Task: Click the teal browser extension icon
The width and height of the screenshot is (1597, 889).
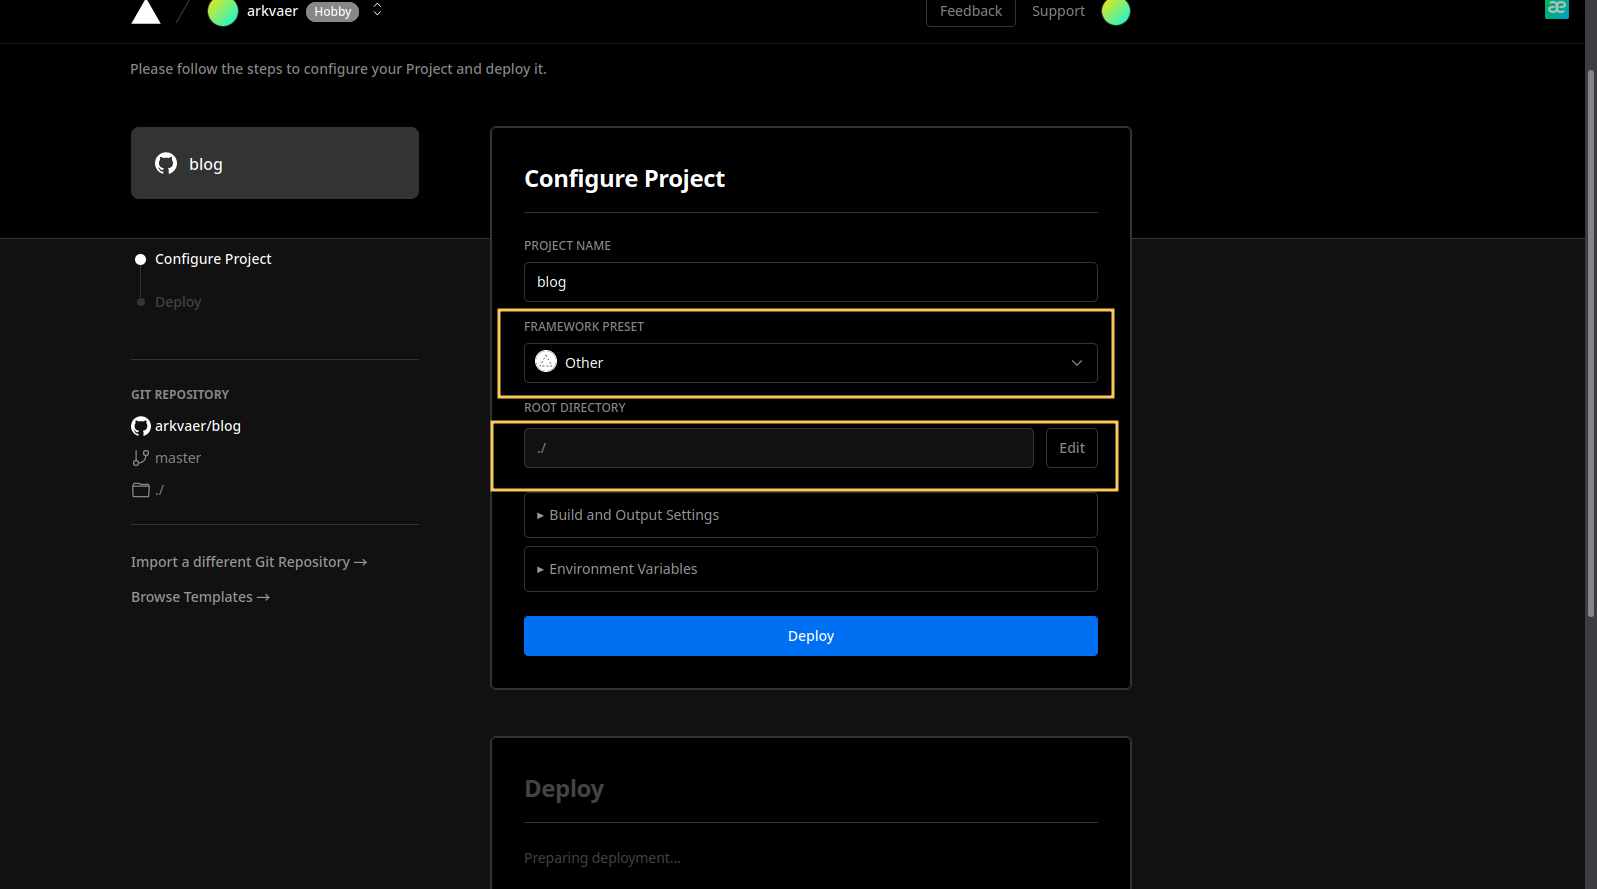Action: (1557, 9)
